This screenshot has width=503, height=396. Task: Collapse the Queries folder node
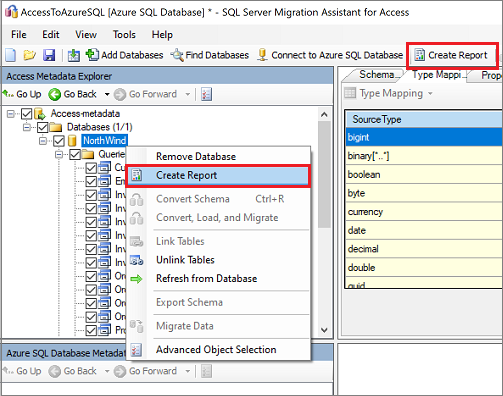pos(59,154)
